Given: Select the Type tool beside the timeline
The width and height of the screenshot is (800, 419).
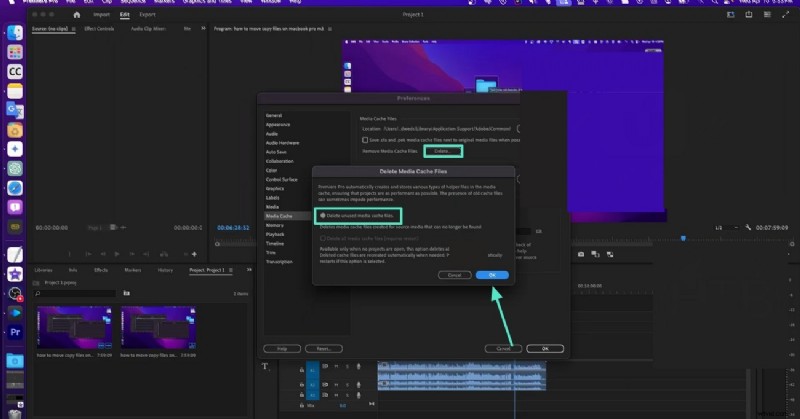Looking at the screenshot, I should click(x=265, y=366).
